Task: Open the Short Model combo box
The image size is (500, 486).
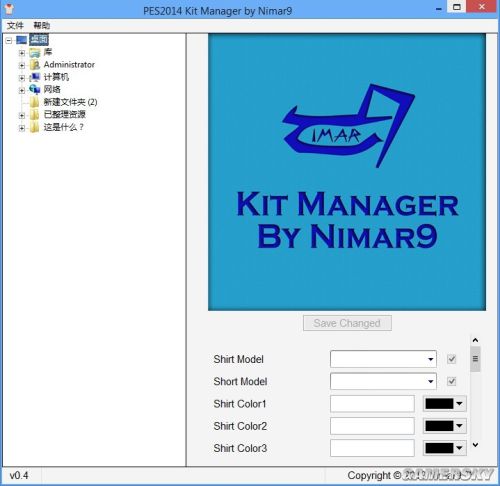Action: (x=383, y=381)
